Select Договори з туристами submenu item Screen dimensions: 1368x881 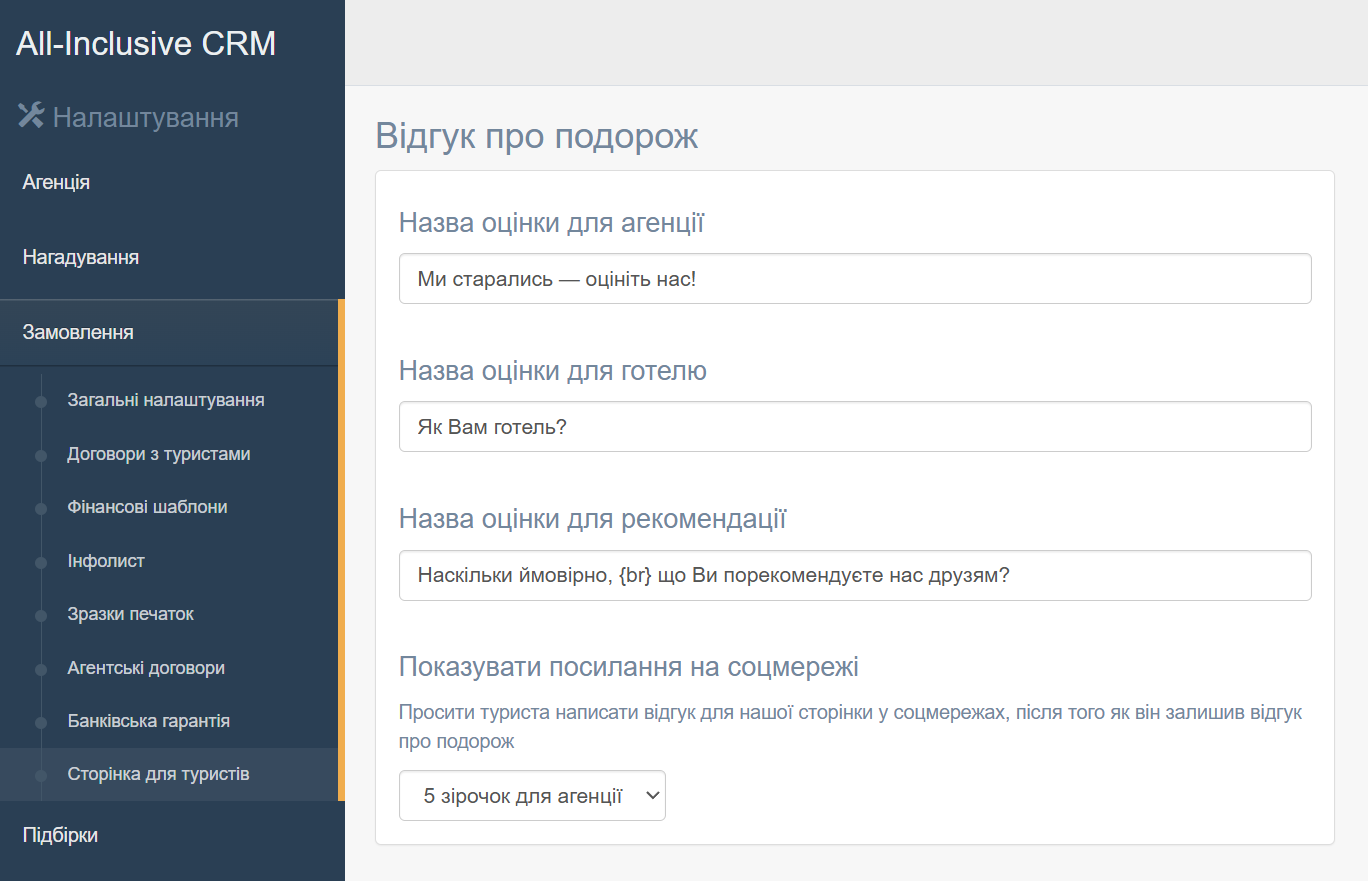pyautogui.click(x=159, y=454)
